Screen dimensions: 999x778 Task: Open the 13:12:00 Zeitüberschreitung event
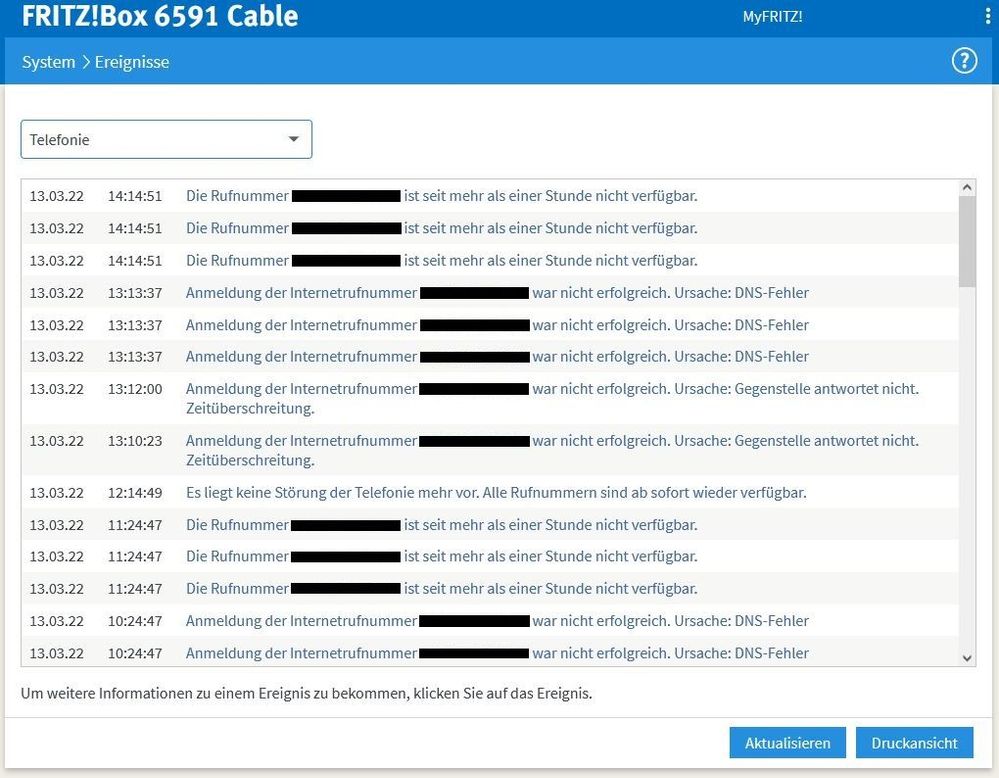tap(489, 398)
